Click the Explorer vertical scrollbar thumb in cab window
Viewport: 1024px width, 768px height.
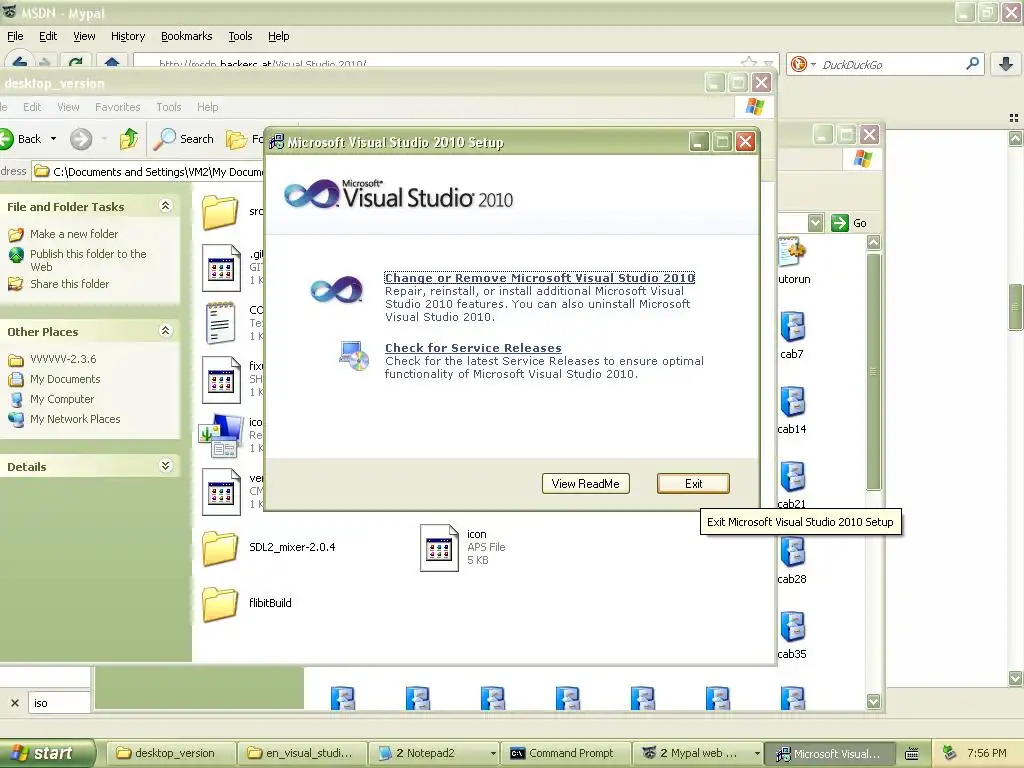[x=873, y=372]
